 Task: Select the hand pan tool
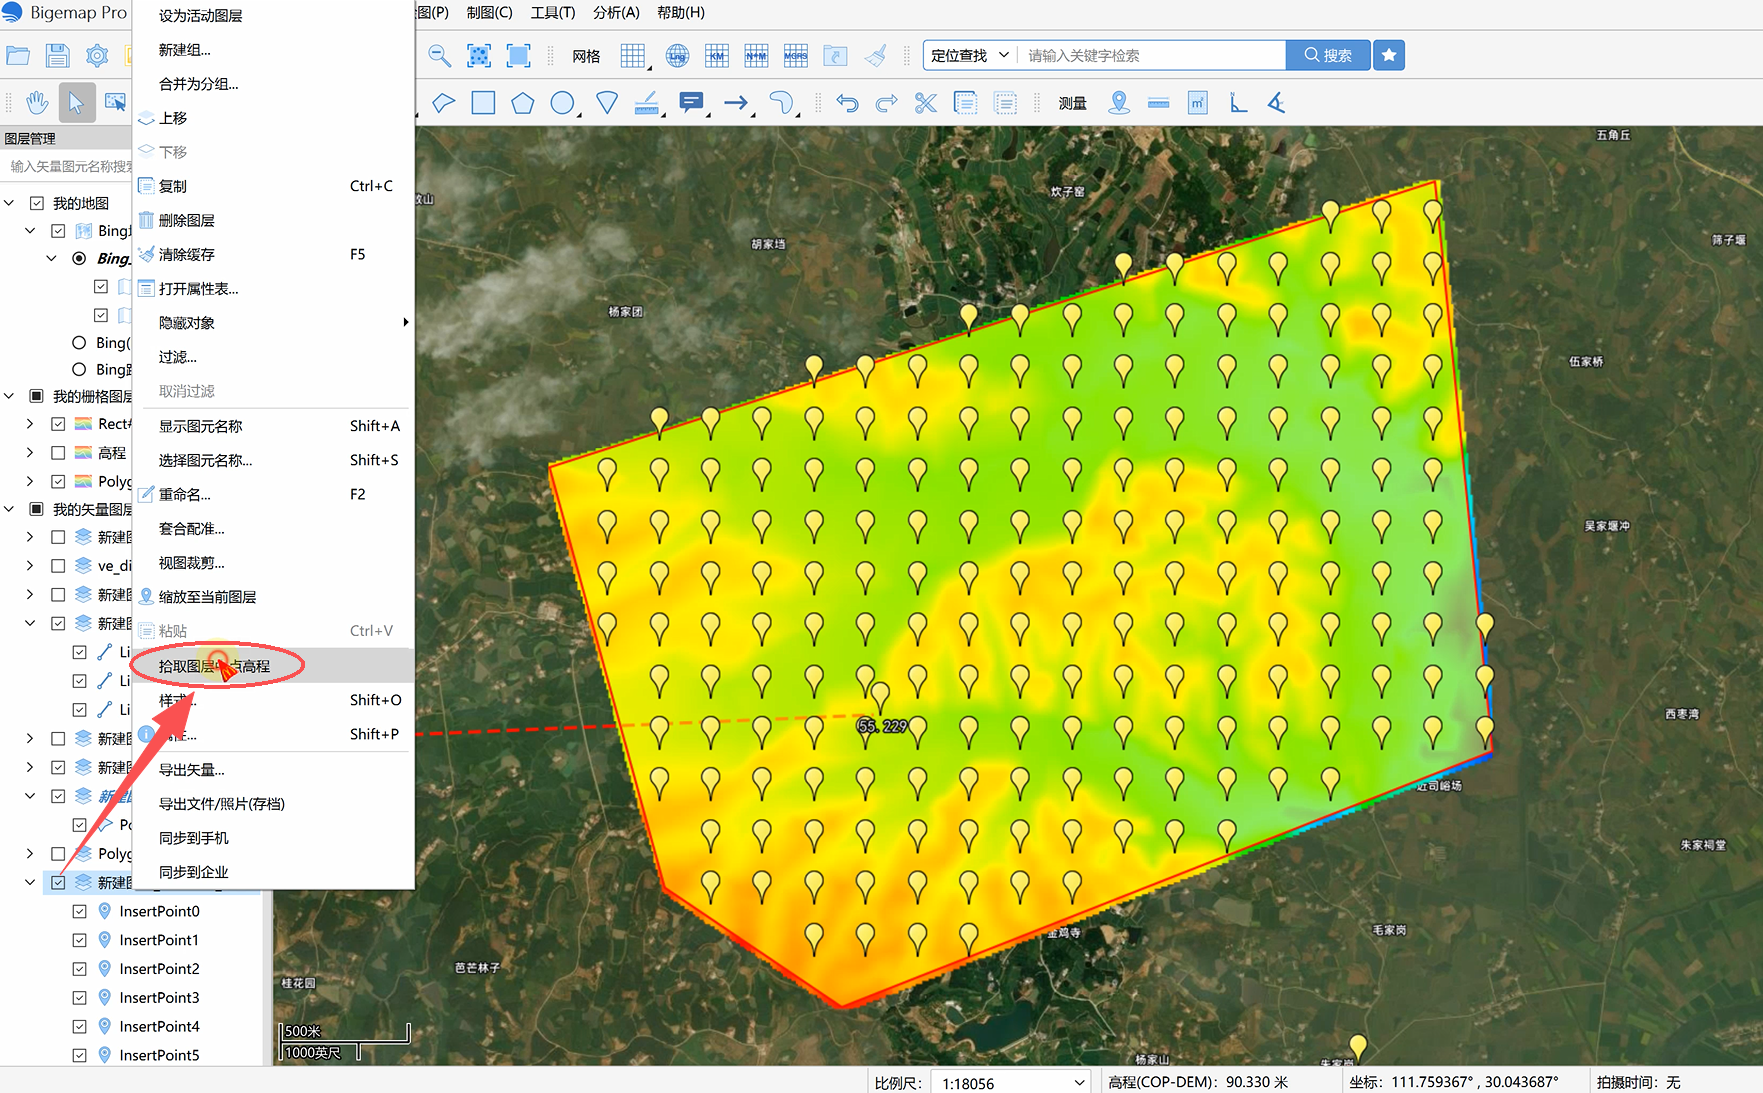(37, 102)
